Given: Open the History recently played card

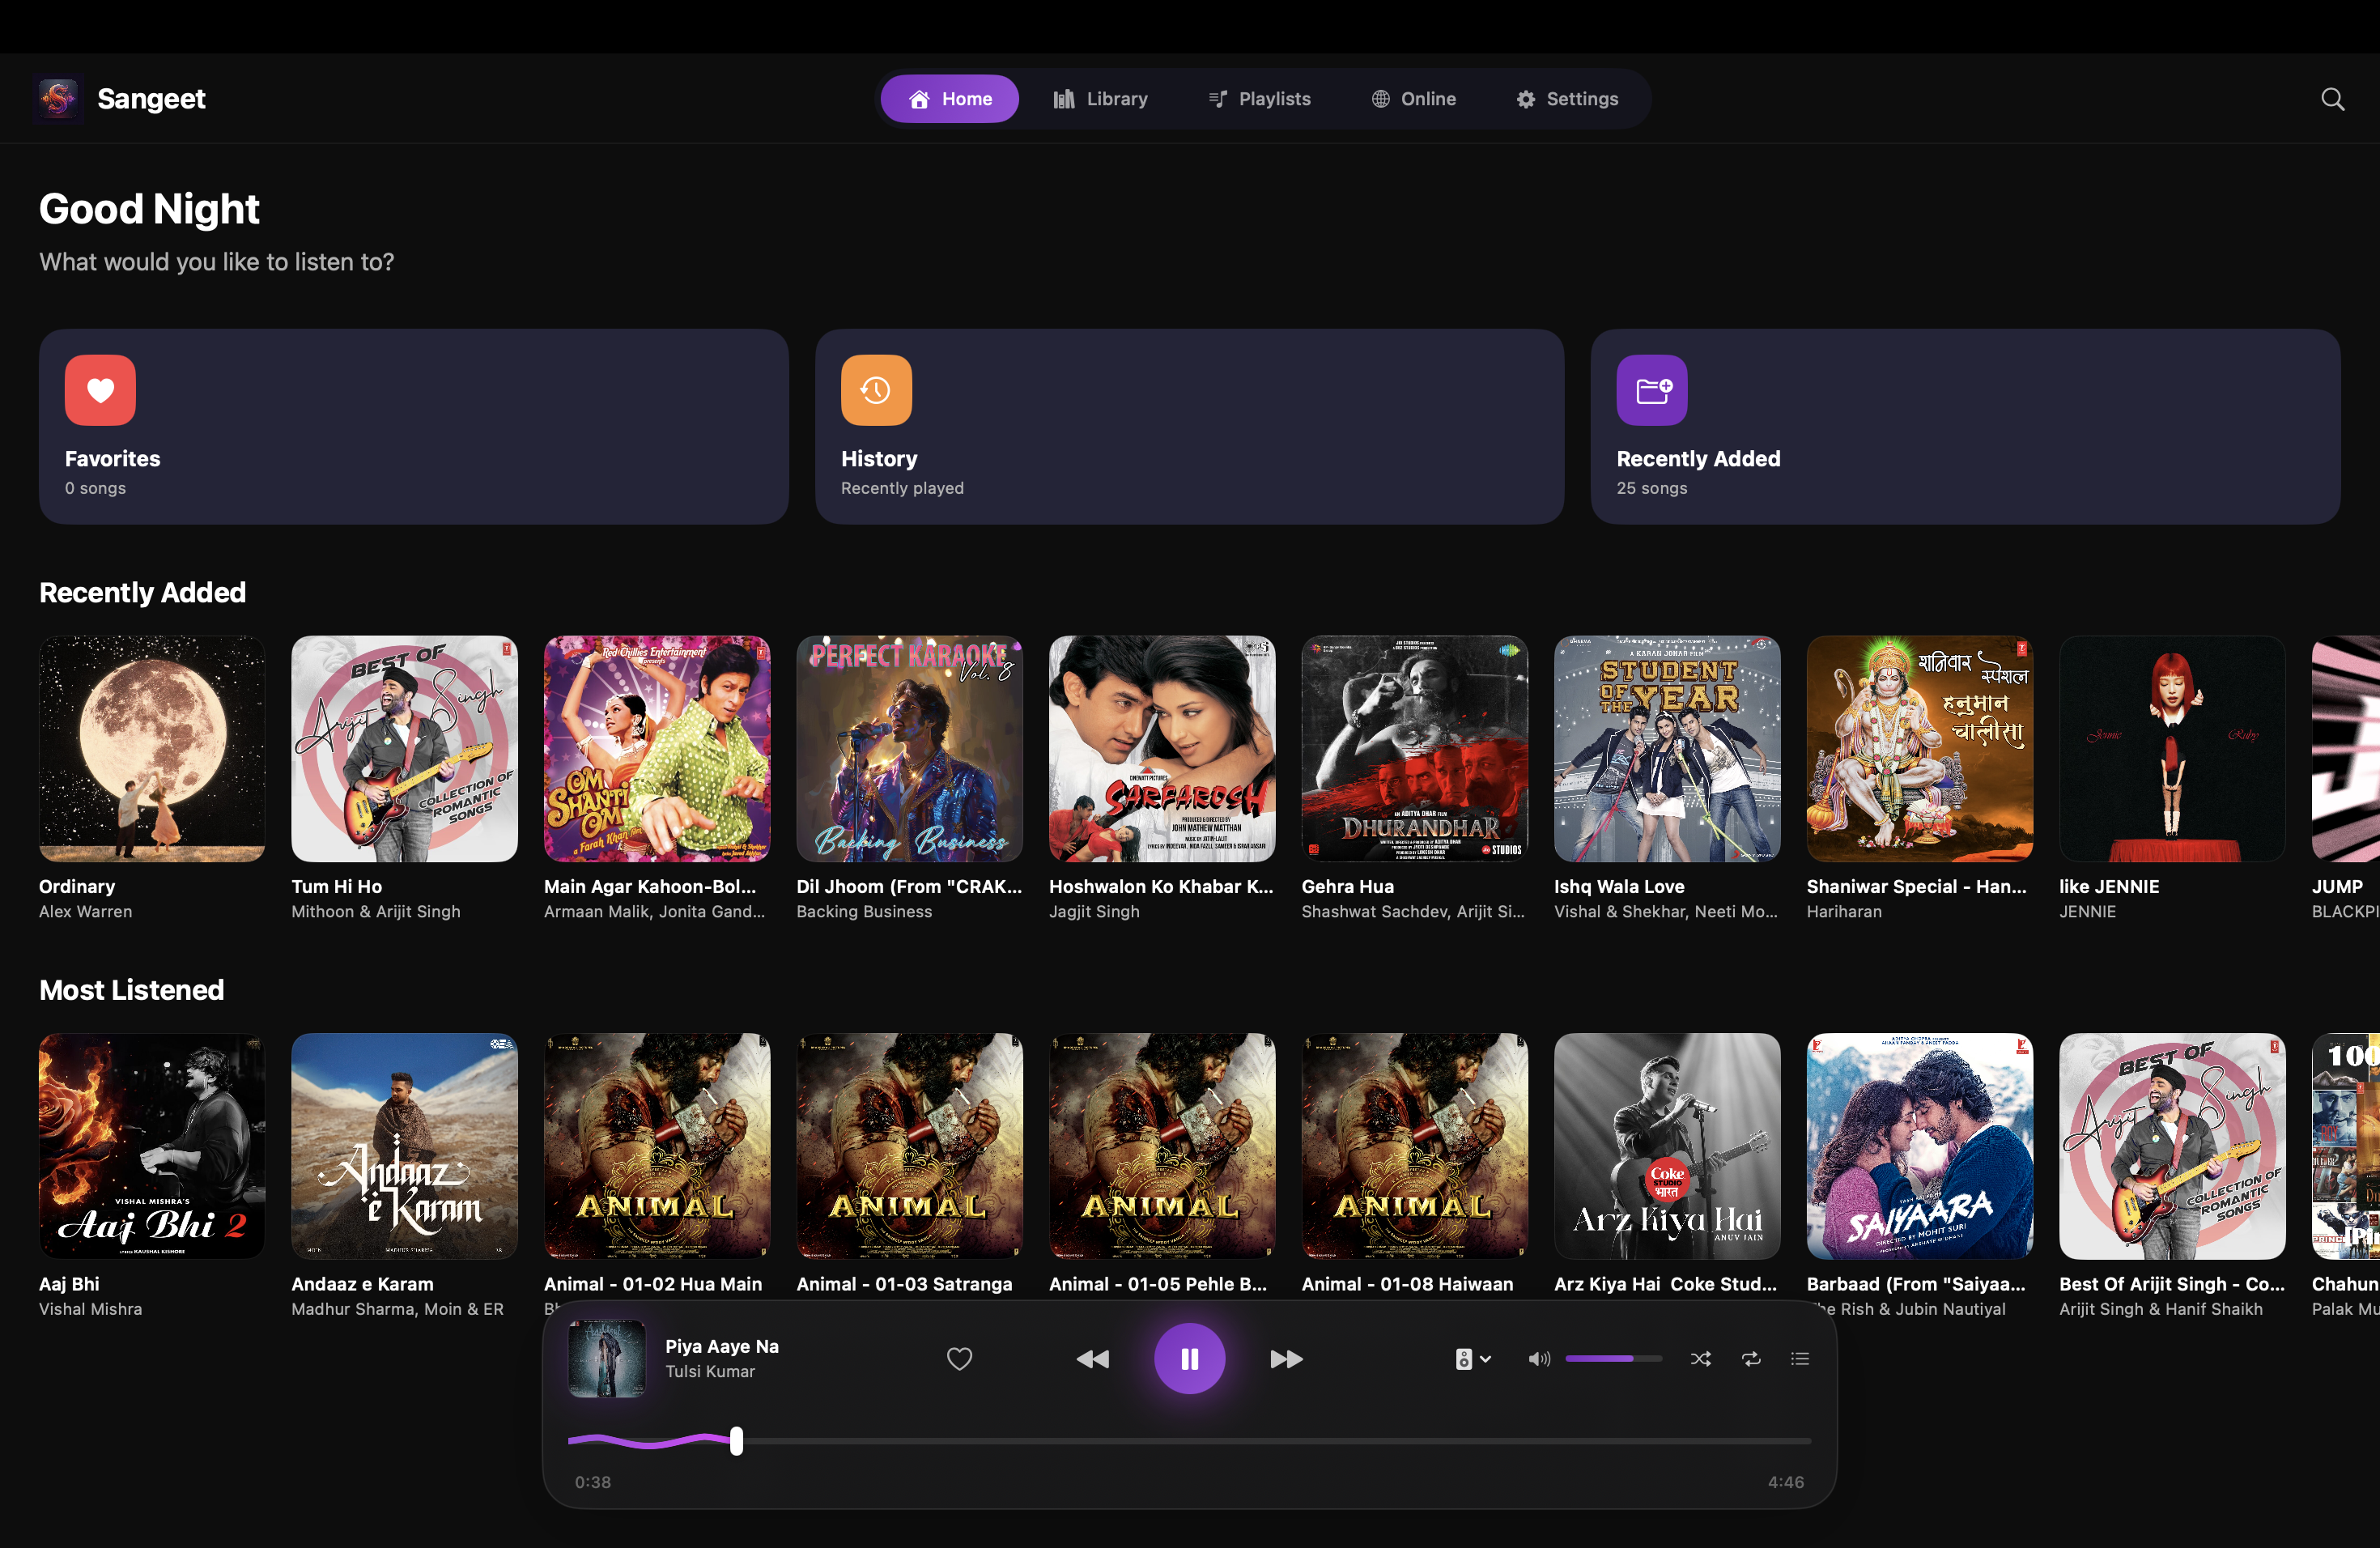Looking at the screenshot, I should click(x=1189, y=427).
